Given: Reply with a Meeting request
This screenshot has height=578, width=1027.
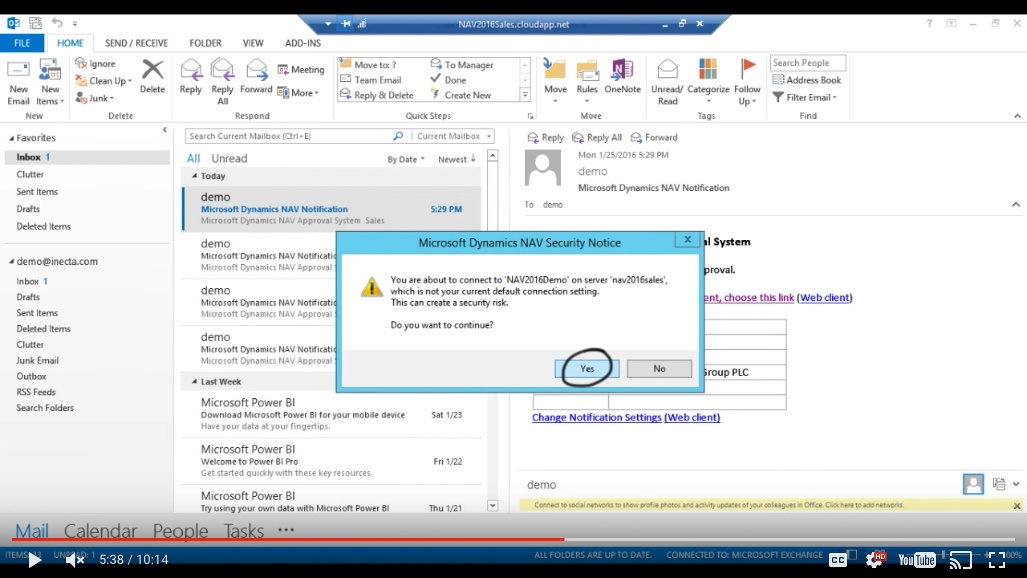Looking at the screenshot, I should pos(301,69).
